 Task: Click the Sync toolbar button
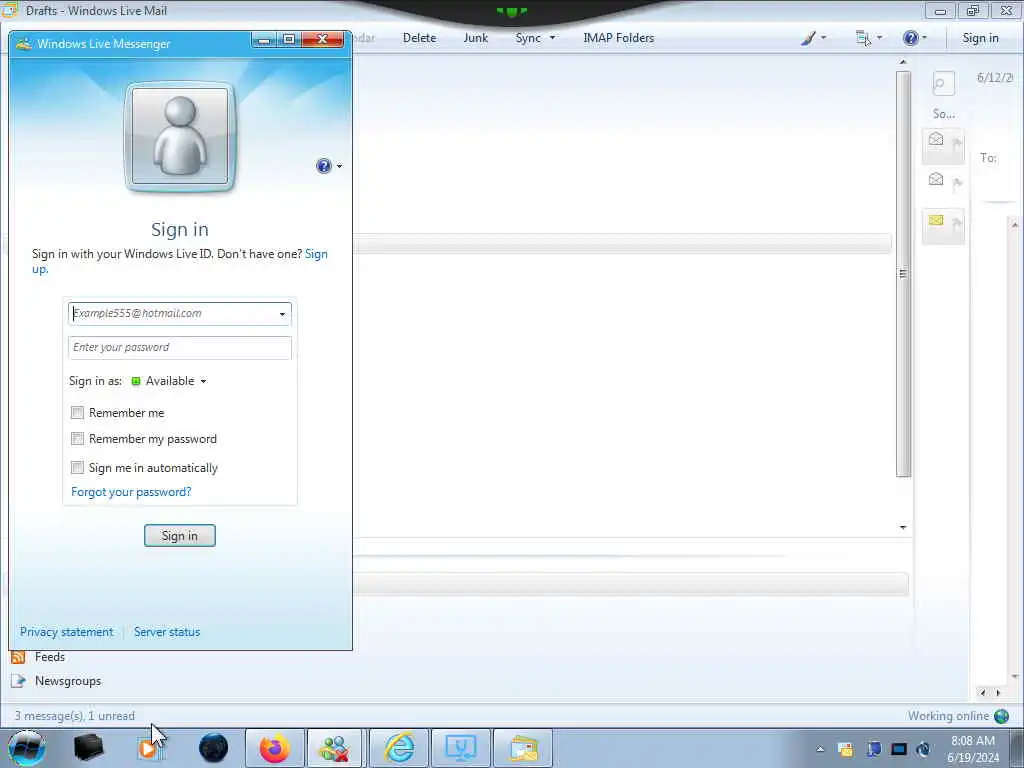(x=528, y=38)
